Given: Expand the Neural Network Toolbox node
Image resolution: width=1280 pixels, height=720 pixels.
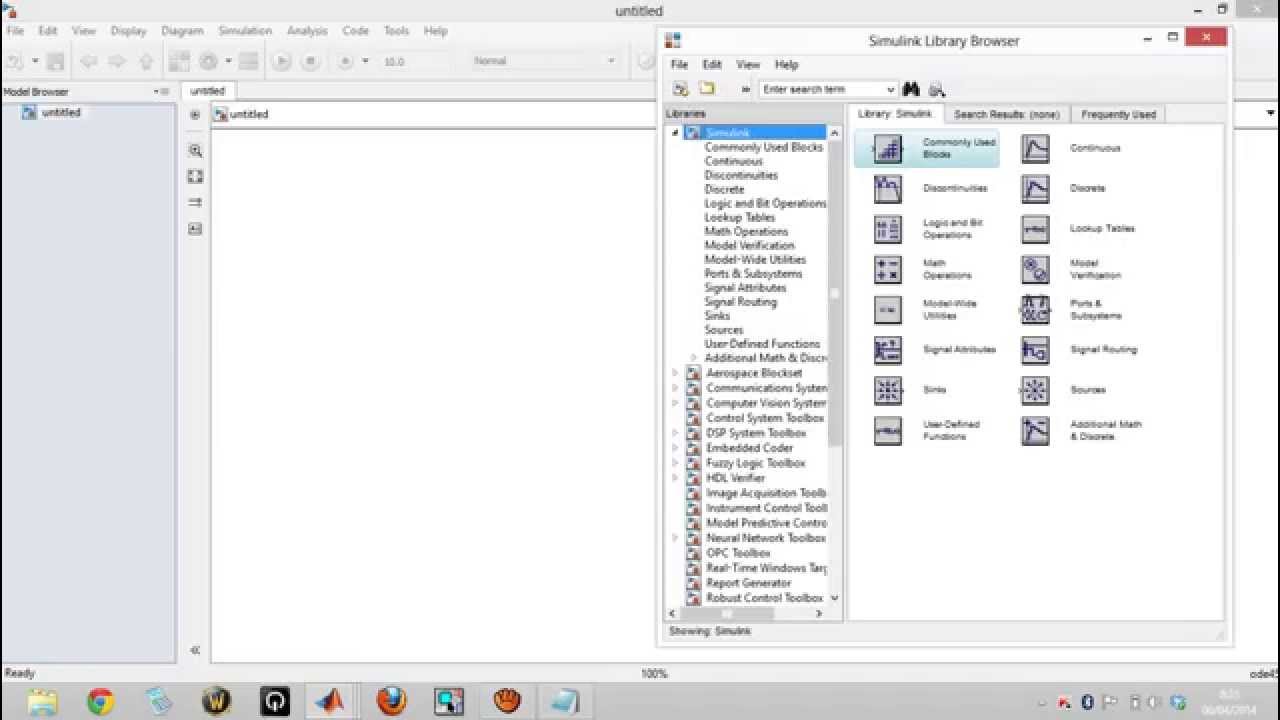Looking at the screenshot, I should tap(675, 538).
